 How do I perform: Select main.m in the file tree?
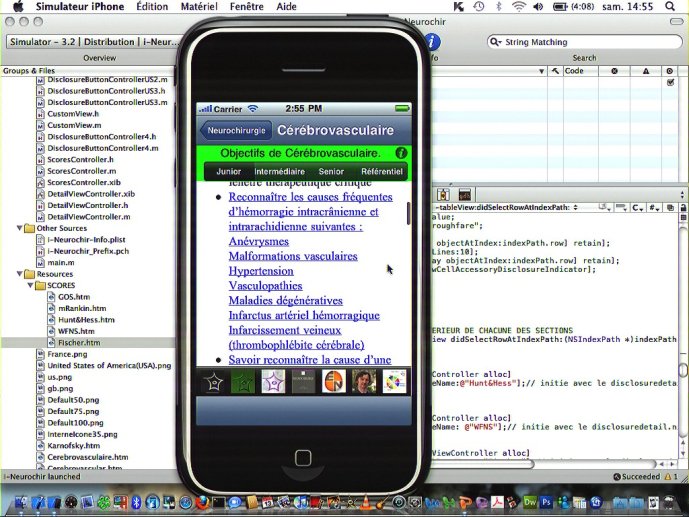tap(61, 263)
